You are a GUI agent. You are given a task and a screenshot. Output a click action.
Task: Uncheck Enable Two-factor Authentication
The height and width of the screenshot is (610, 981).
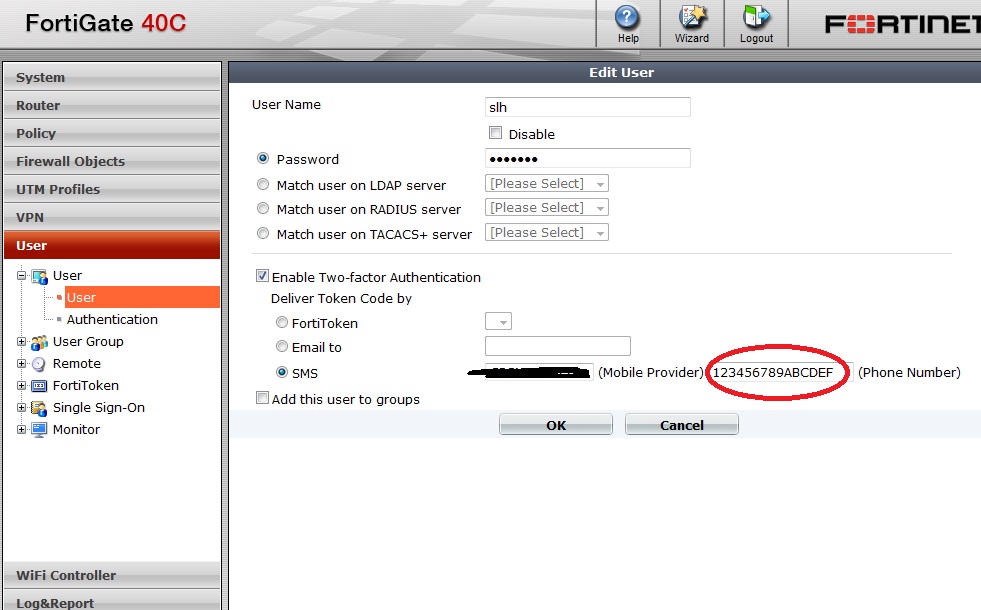[262, 276]
